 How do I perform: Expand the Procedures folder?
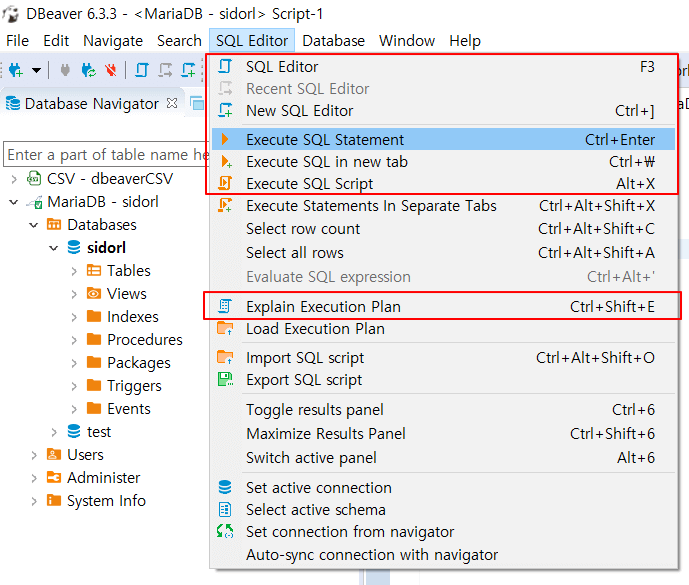(x=74, y=340)
